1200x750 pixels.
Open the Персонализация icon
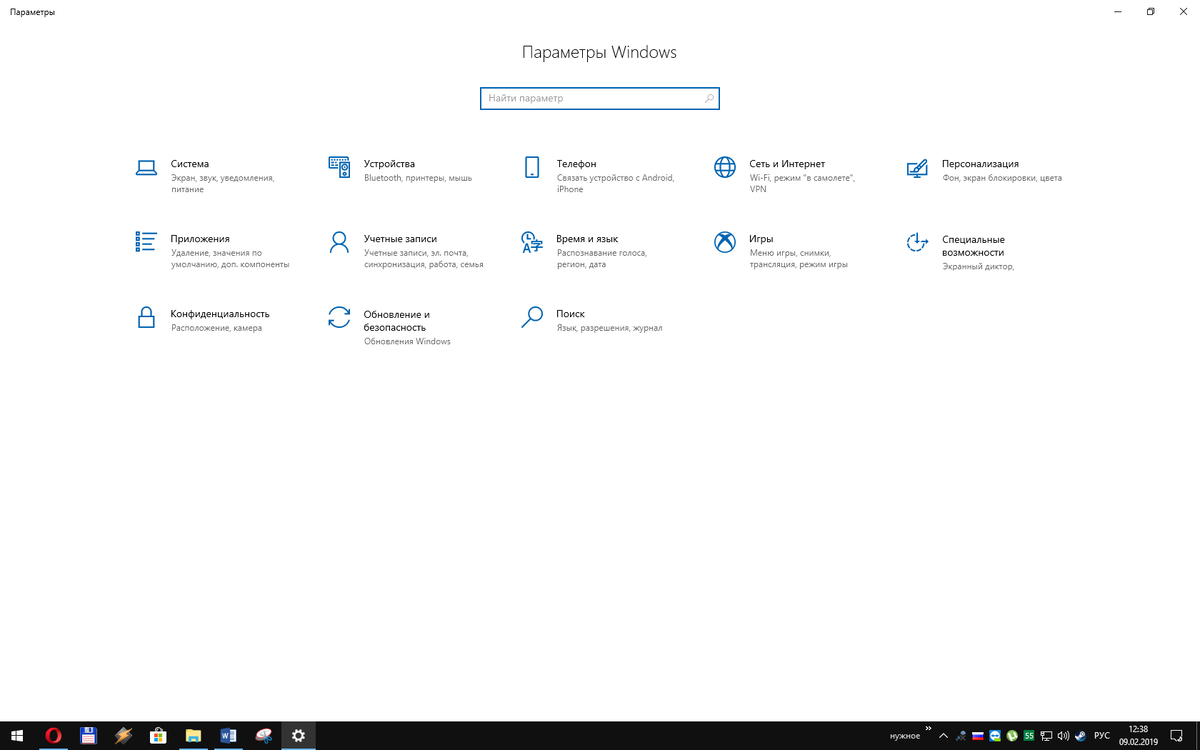click(917, 168)
